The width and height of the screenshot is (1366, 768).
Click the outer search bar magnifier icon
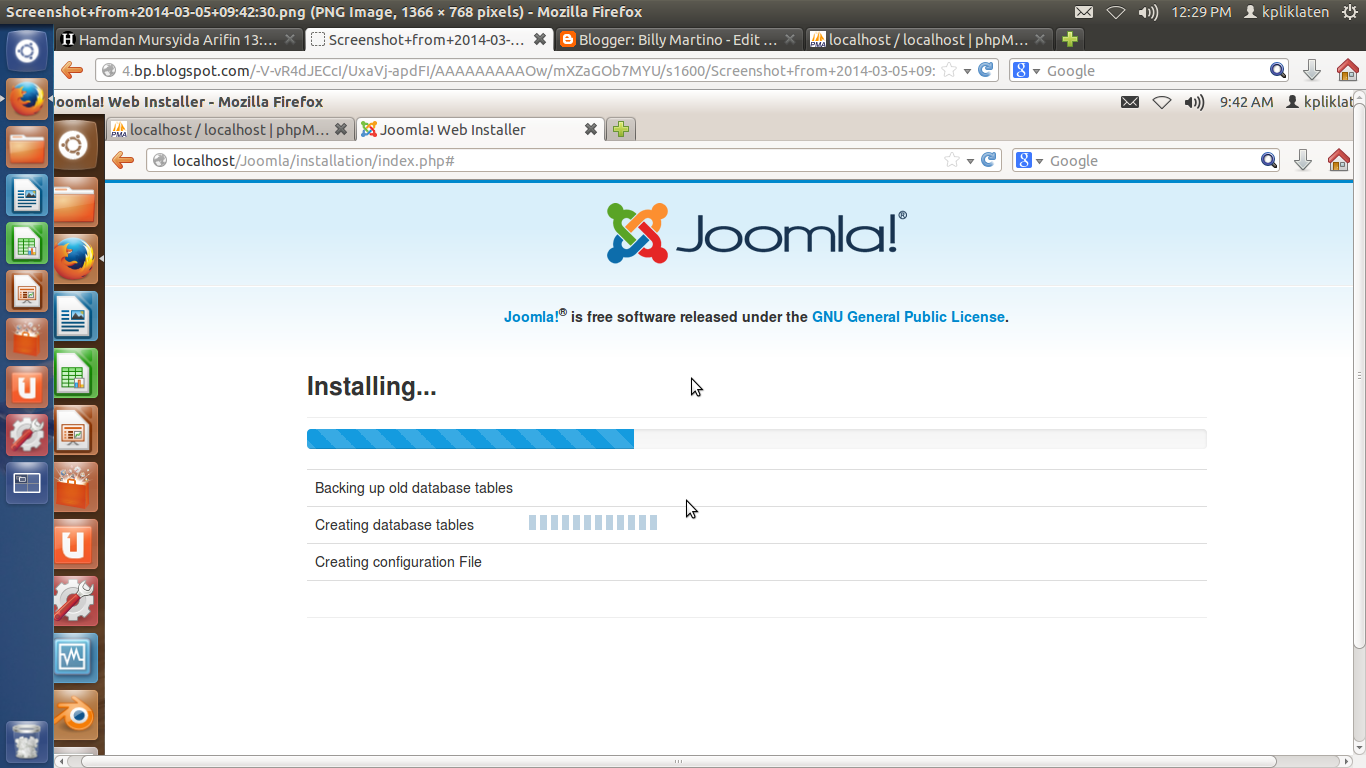coord(1278,70)
